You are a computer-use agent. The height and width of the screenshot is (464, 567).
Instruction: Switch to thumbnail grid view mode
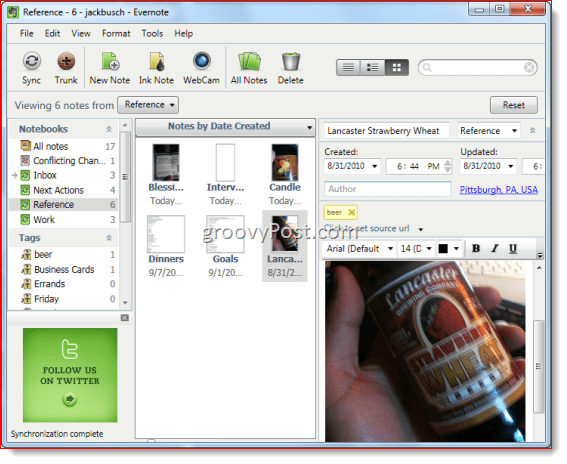[x=397, y=67]
